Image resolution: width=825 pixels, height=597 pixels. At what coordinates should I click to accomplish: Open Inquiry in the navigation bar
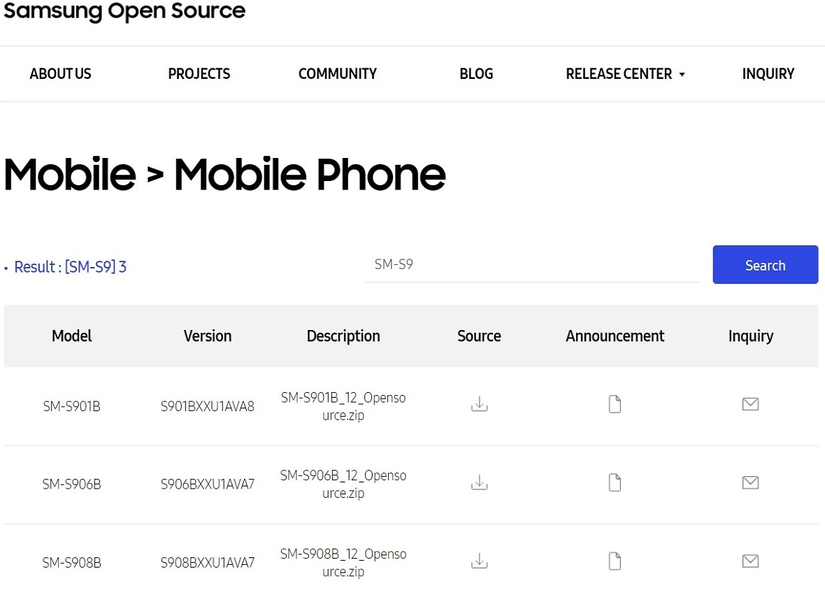point(768,74)
